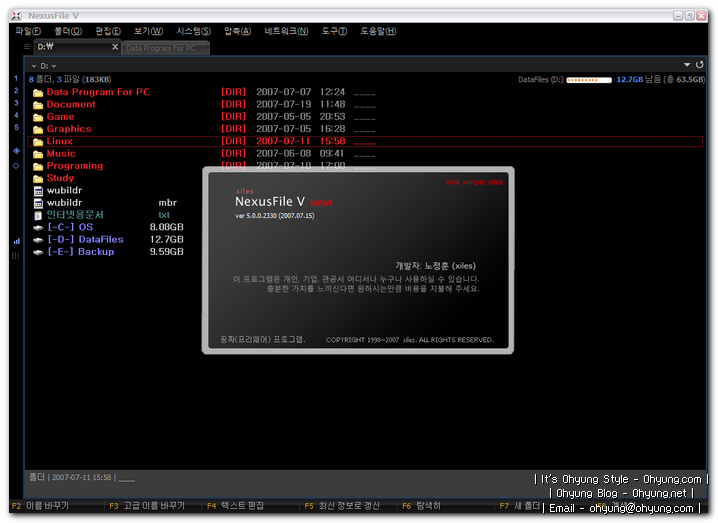Image resolution: width=718 pixels, height=523 pixels.
Task: Click the Document folder icon
Action: tap(38, 105)
